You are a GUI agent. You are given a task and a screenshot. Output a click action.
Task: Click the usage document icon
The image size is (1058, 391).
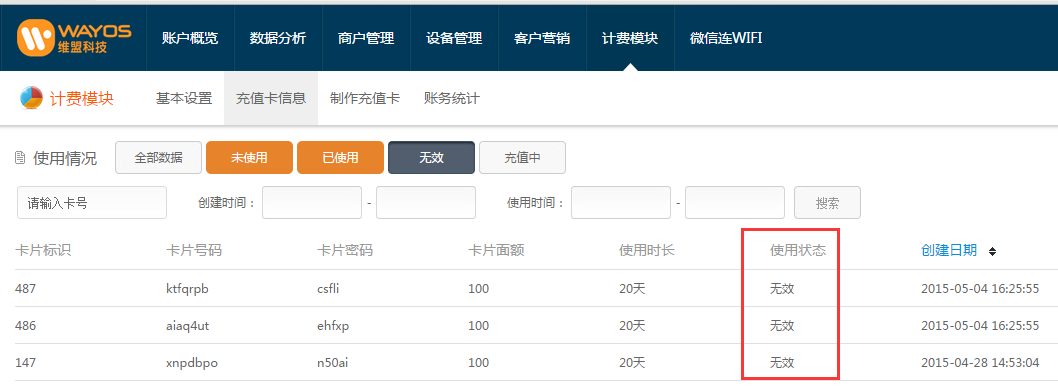20,158
